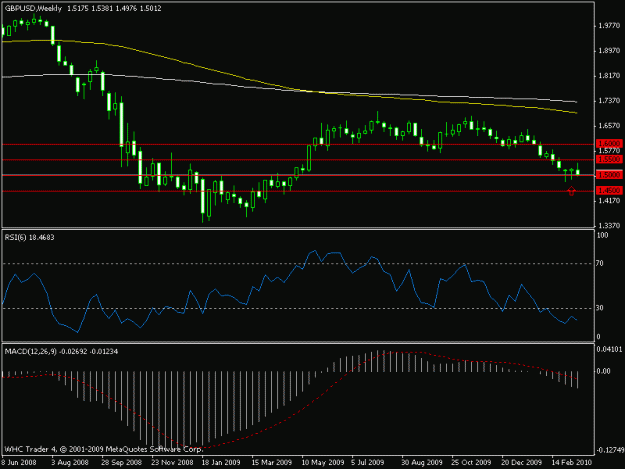This screenshot has width=625, height=469.
Task: Click the 25 Oct 2009 date label
Action: pos(471,463)
